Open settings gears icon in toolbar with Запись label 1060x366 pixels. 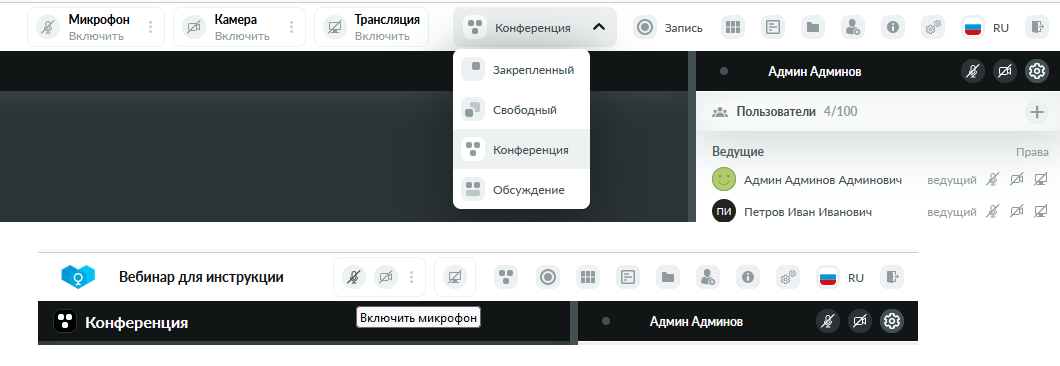932,28
